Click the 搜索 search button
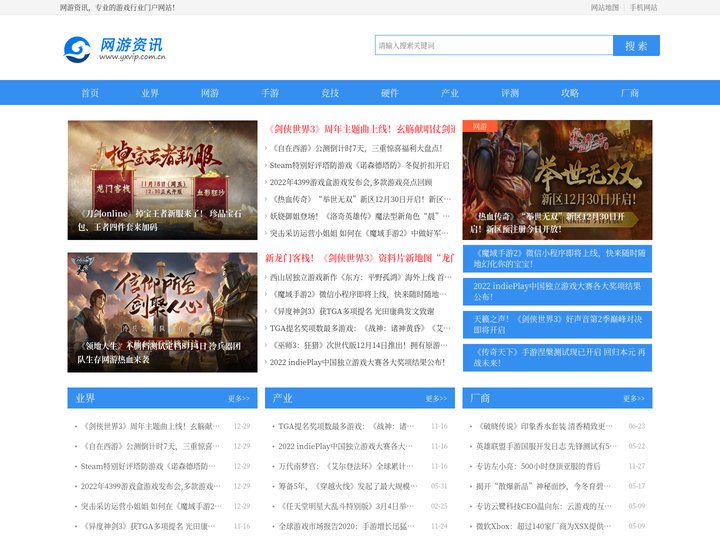Image resolution: width=720 pixels, height=540 pixels. coord(636,45)
